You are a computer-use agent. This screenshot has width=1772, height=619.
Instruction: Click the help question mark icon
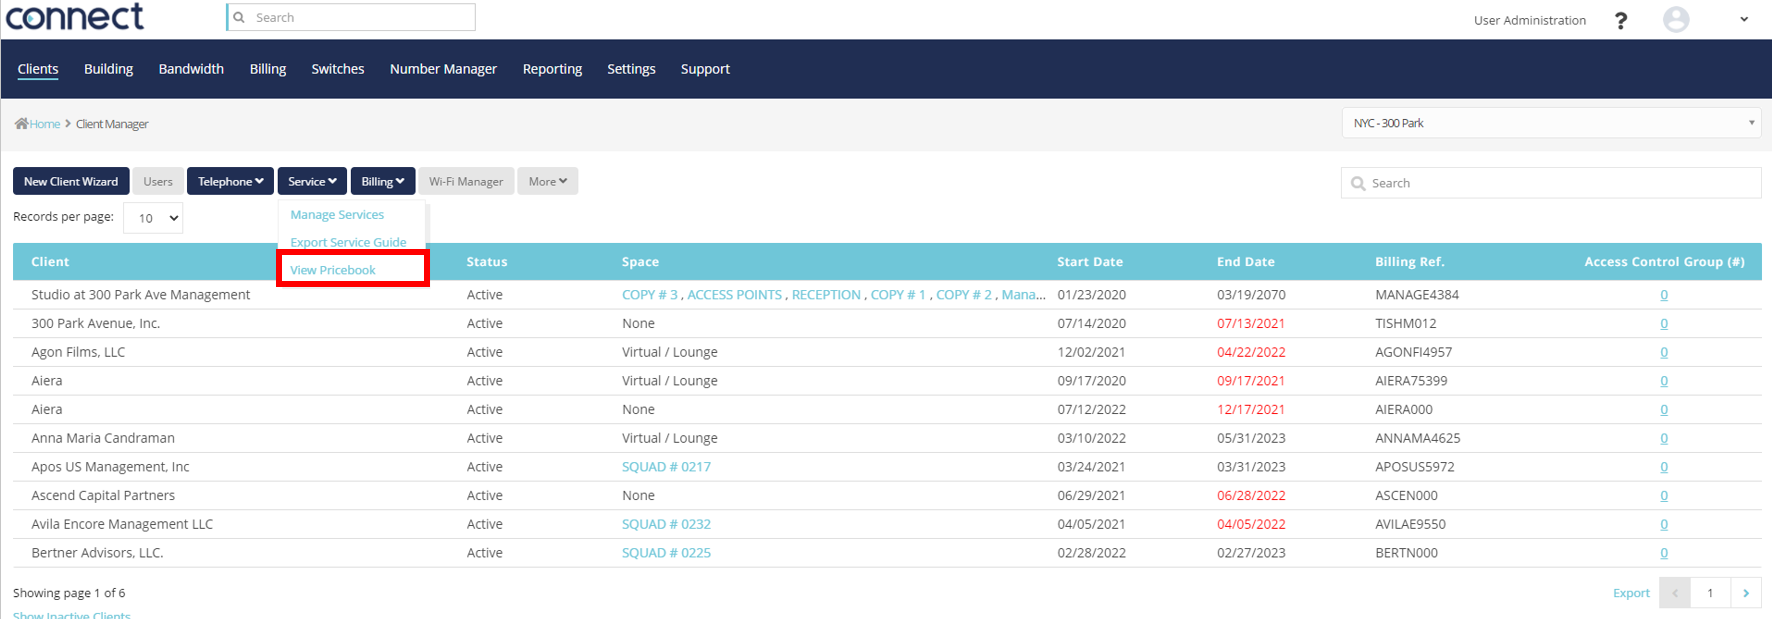tap(1621, 20)
